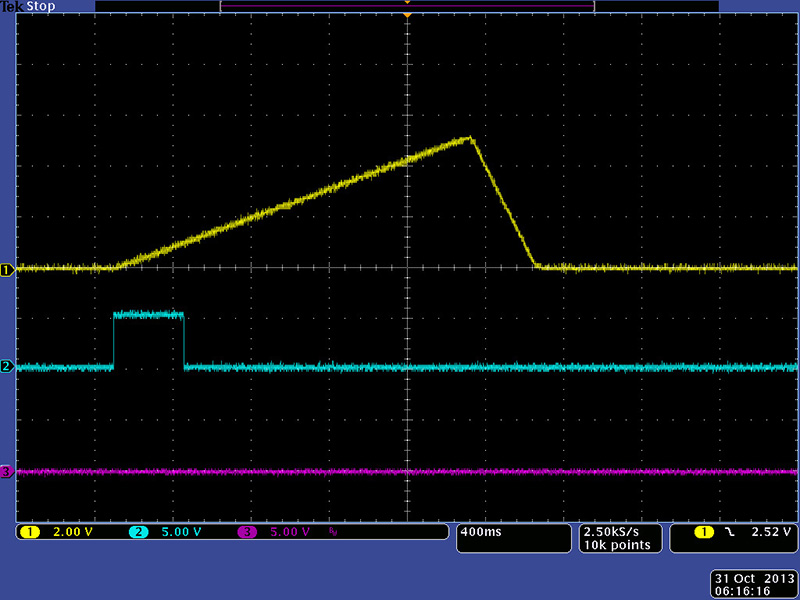
Task: Click the 2.52 V trigger level readout
Action: 769,532
